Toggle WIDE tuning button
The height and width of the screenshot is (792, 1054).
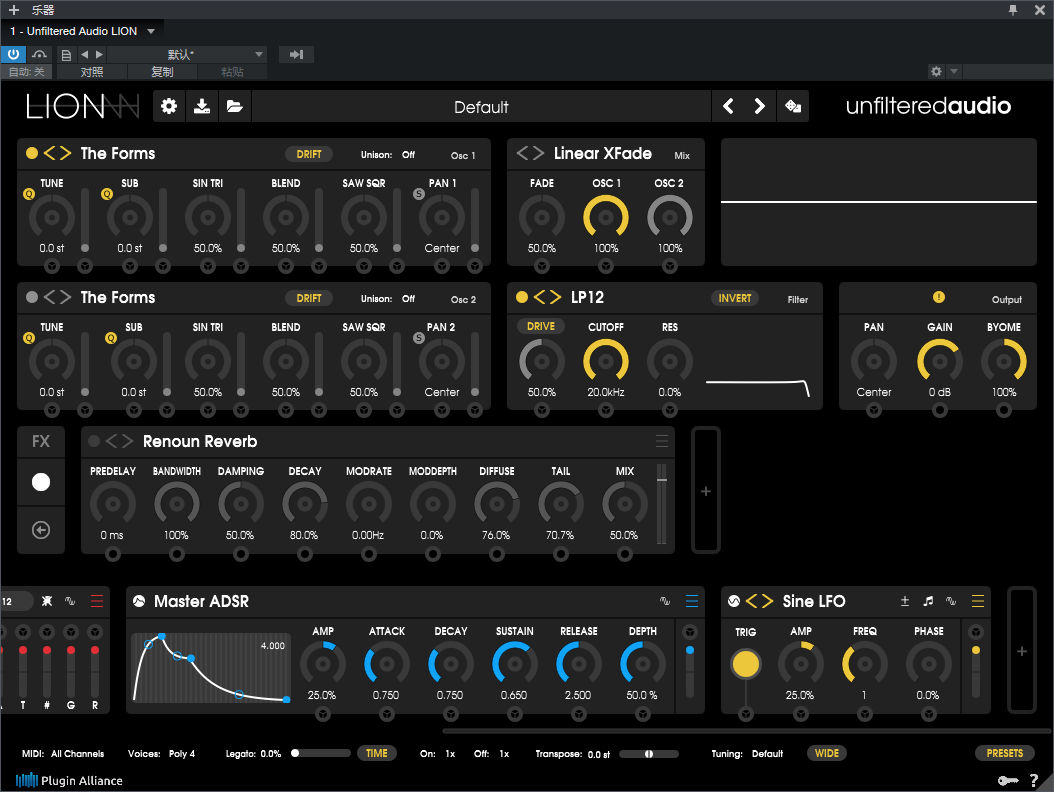[x=827, y=753]
